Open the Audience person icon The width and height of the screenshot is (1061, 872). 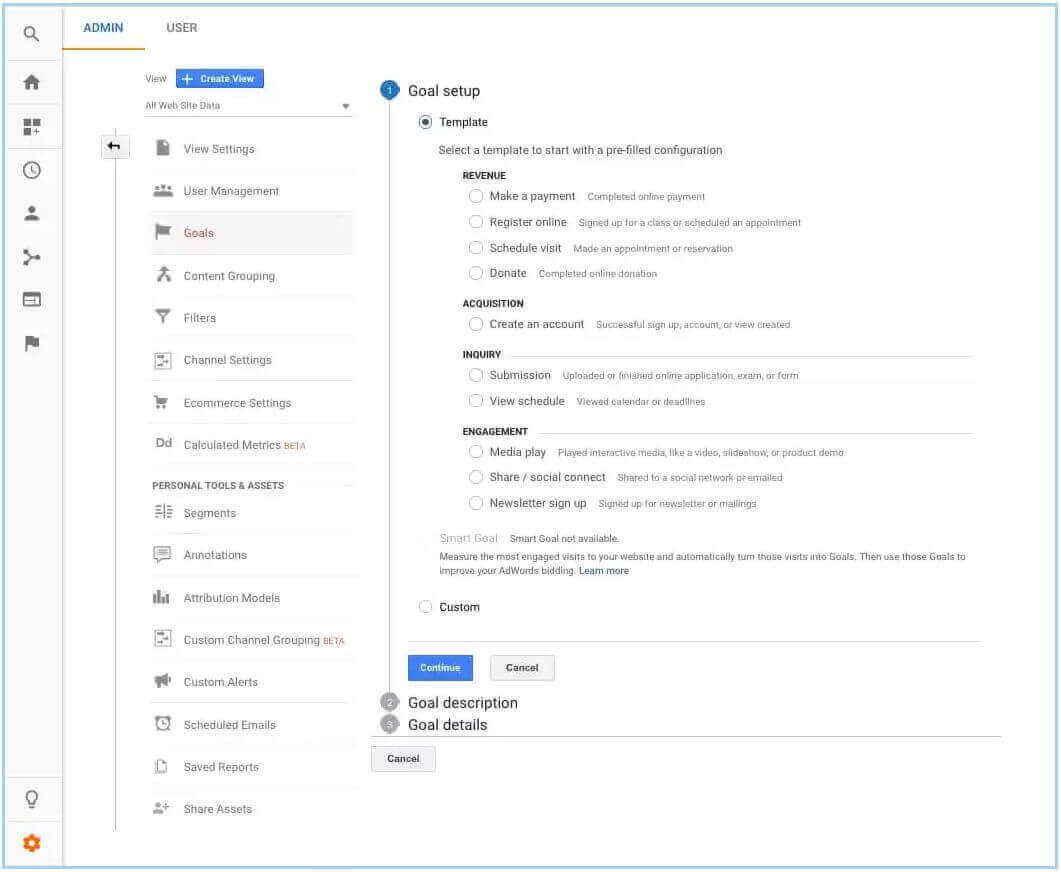point(31,212)
